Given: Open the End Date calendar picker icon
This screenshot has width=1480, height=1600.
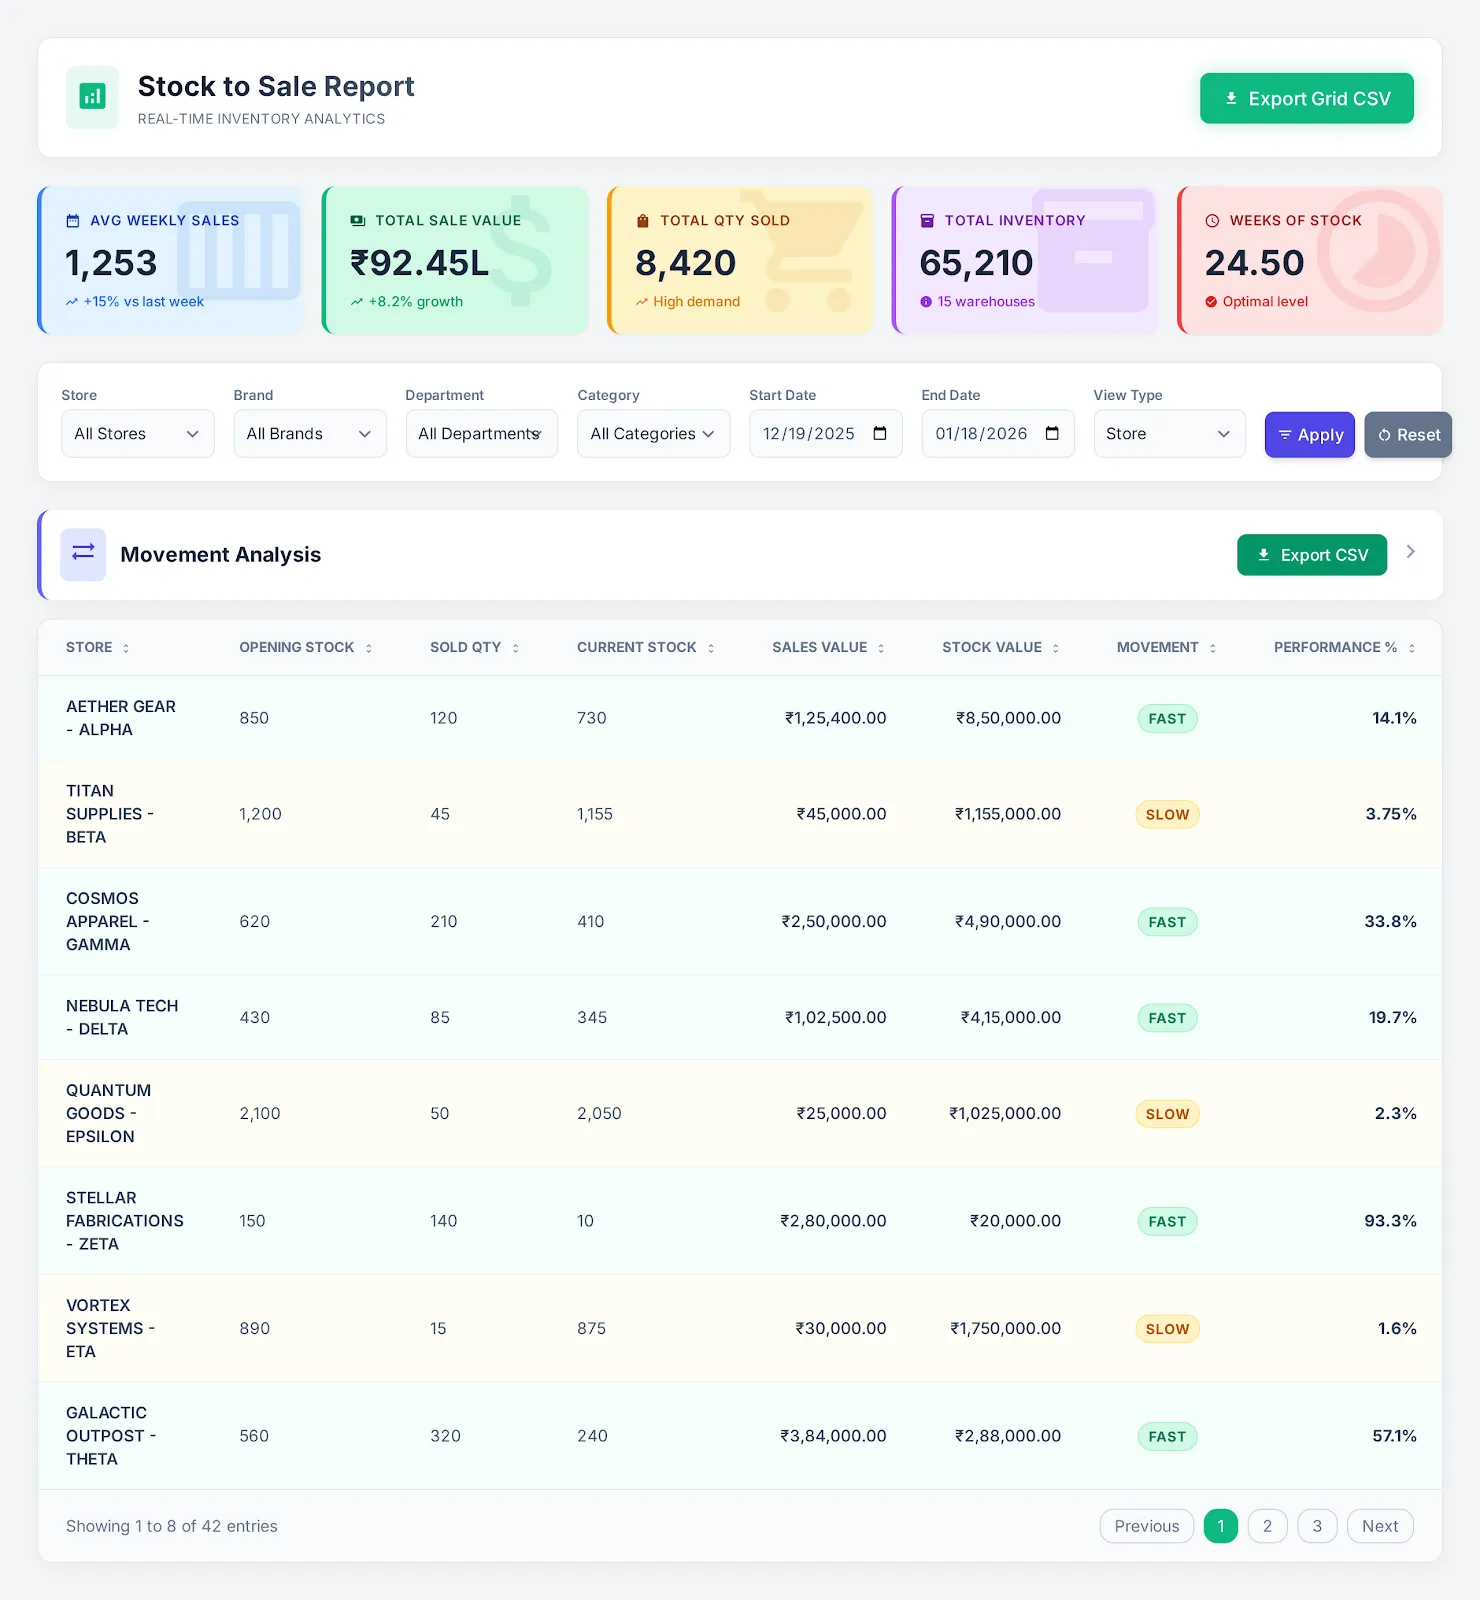Looking at the screenshot, I should click(x=1052, y=433).
